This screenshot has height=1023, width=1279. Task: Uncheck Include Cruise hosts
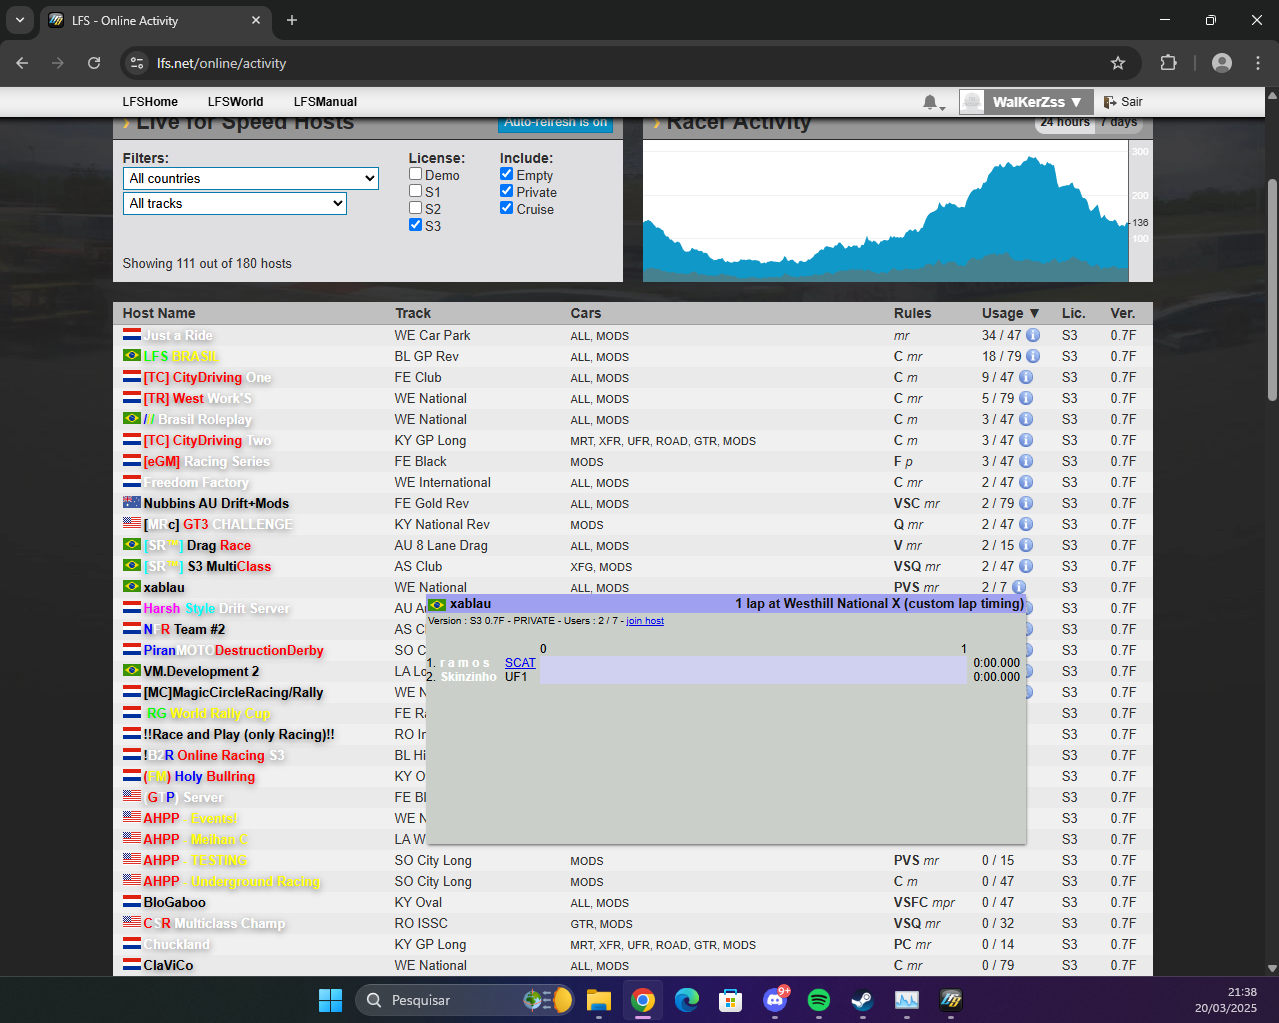click(x=507, y=208)
